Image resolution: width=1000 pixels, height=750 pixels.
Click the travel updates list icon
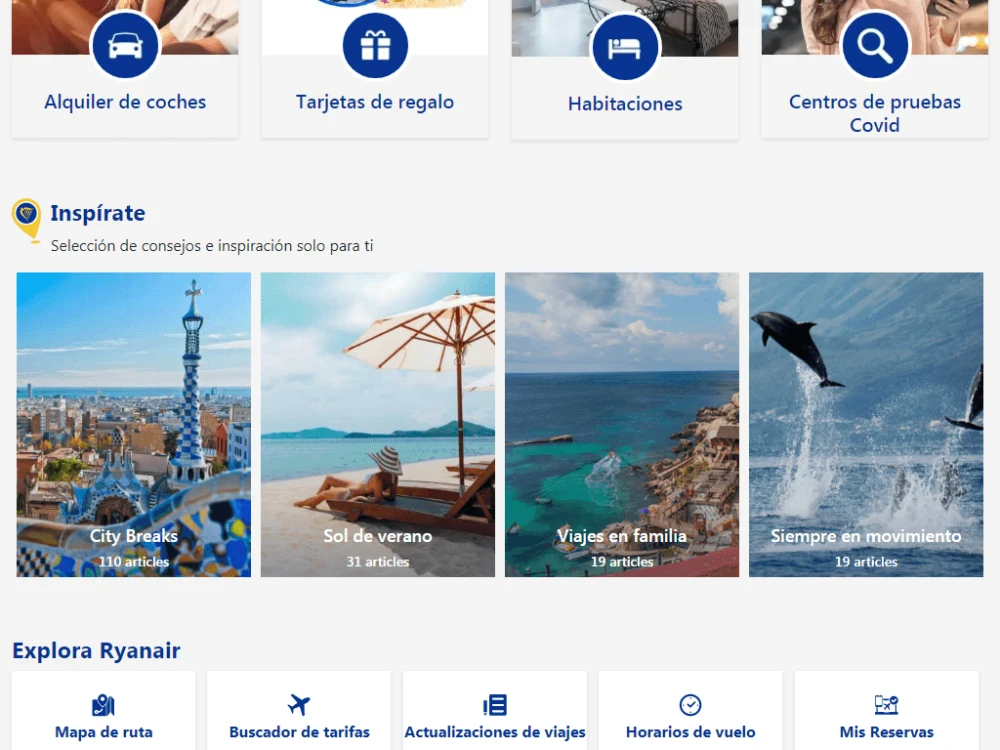495,705
